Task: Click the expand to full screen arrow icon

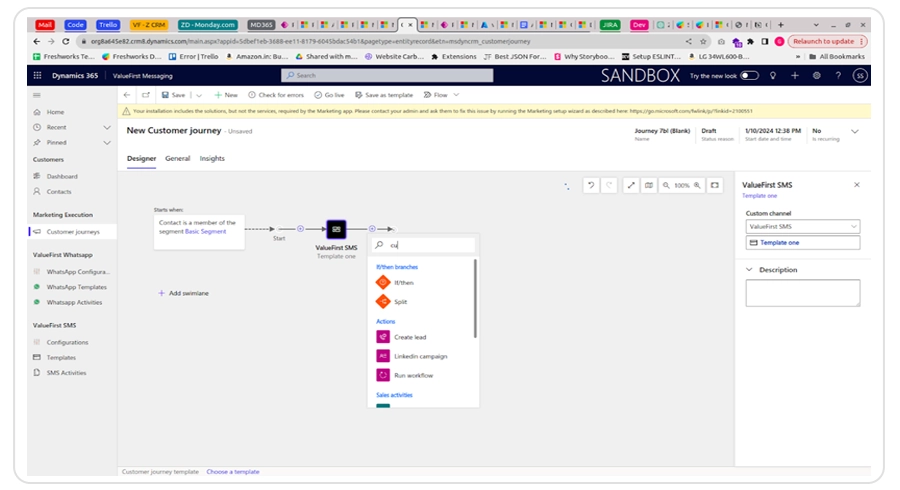Action: (x=631, y=185)
